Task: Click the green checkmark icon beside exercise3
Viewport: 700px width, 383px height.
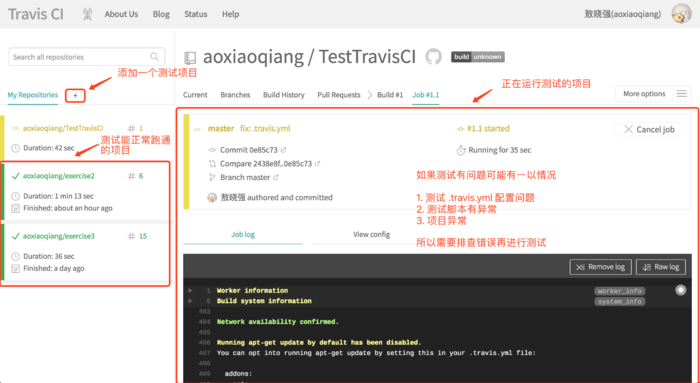Action: (x=15, y=236)
